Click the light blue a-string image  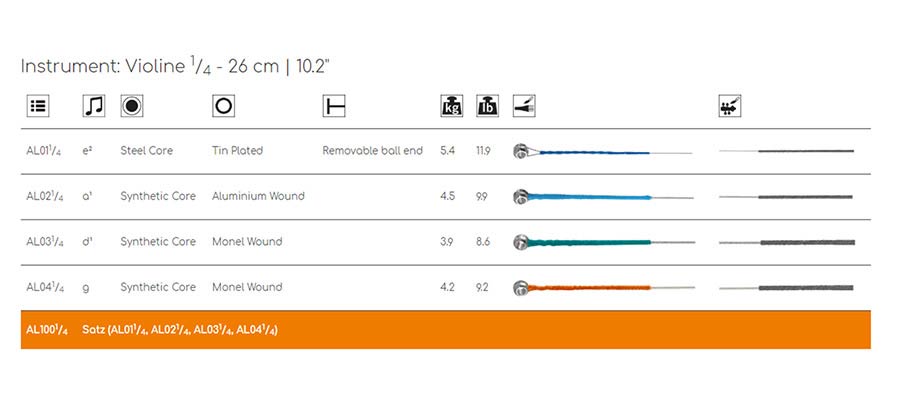[603, 197]
